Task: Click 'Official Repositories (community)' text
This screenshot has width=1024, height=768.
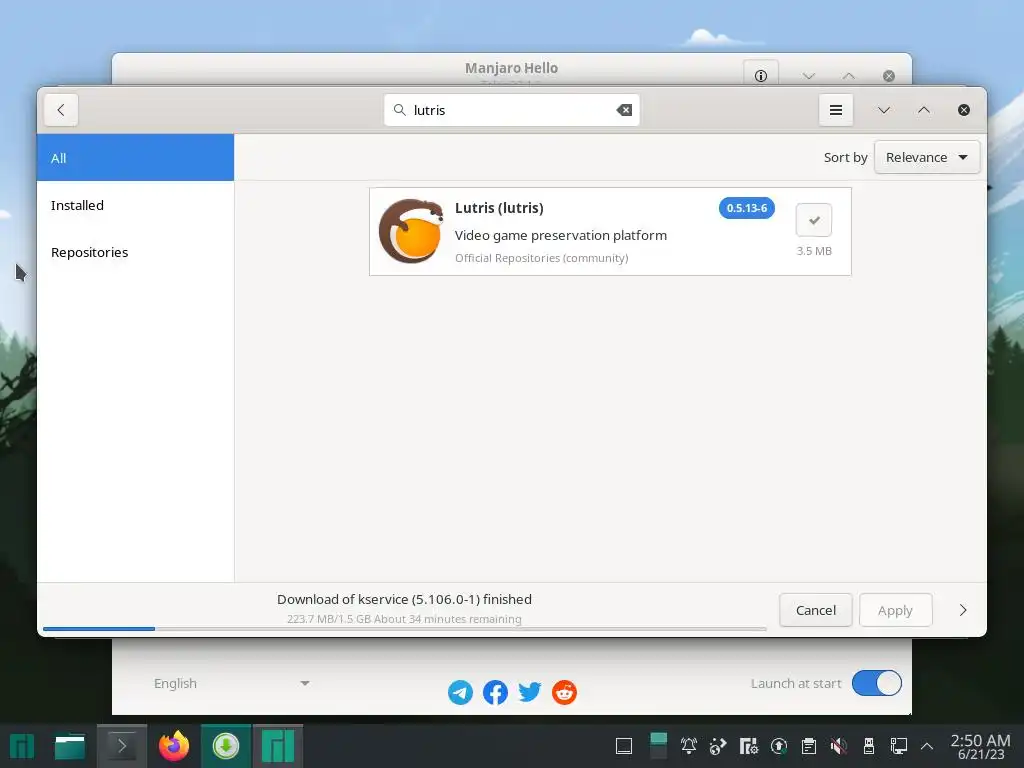Action: tap(541, 258)
